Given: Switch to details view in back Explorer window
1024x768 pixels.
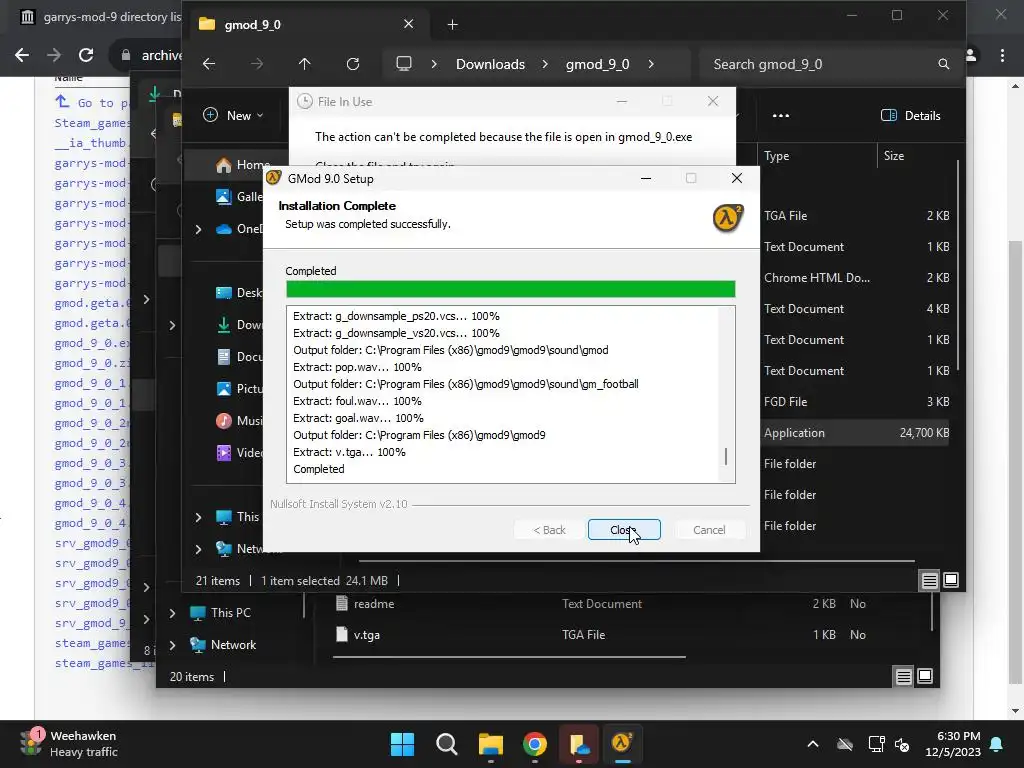Looking at the screenshot, I should (x=903, y=677).
